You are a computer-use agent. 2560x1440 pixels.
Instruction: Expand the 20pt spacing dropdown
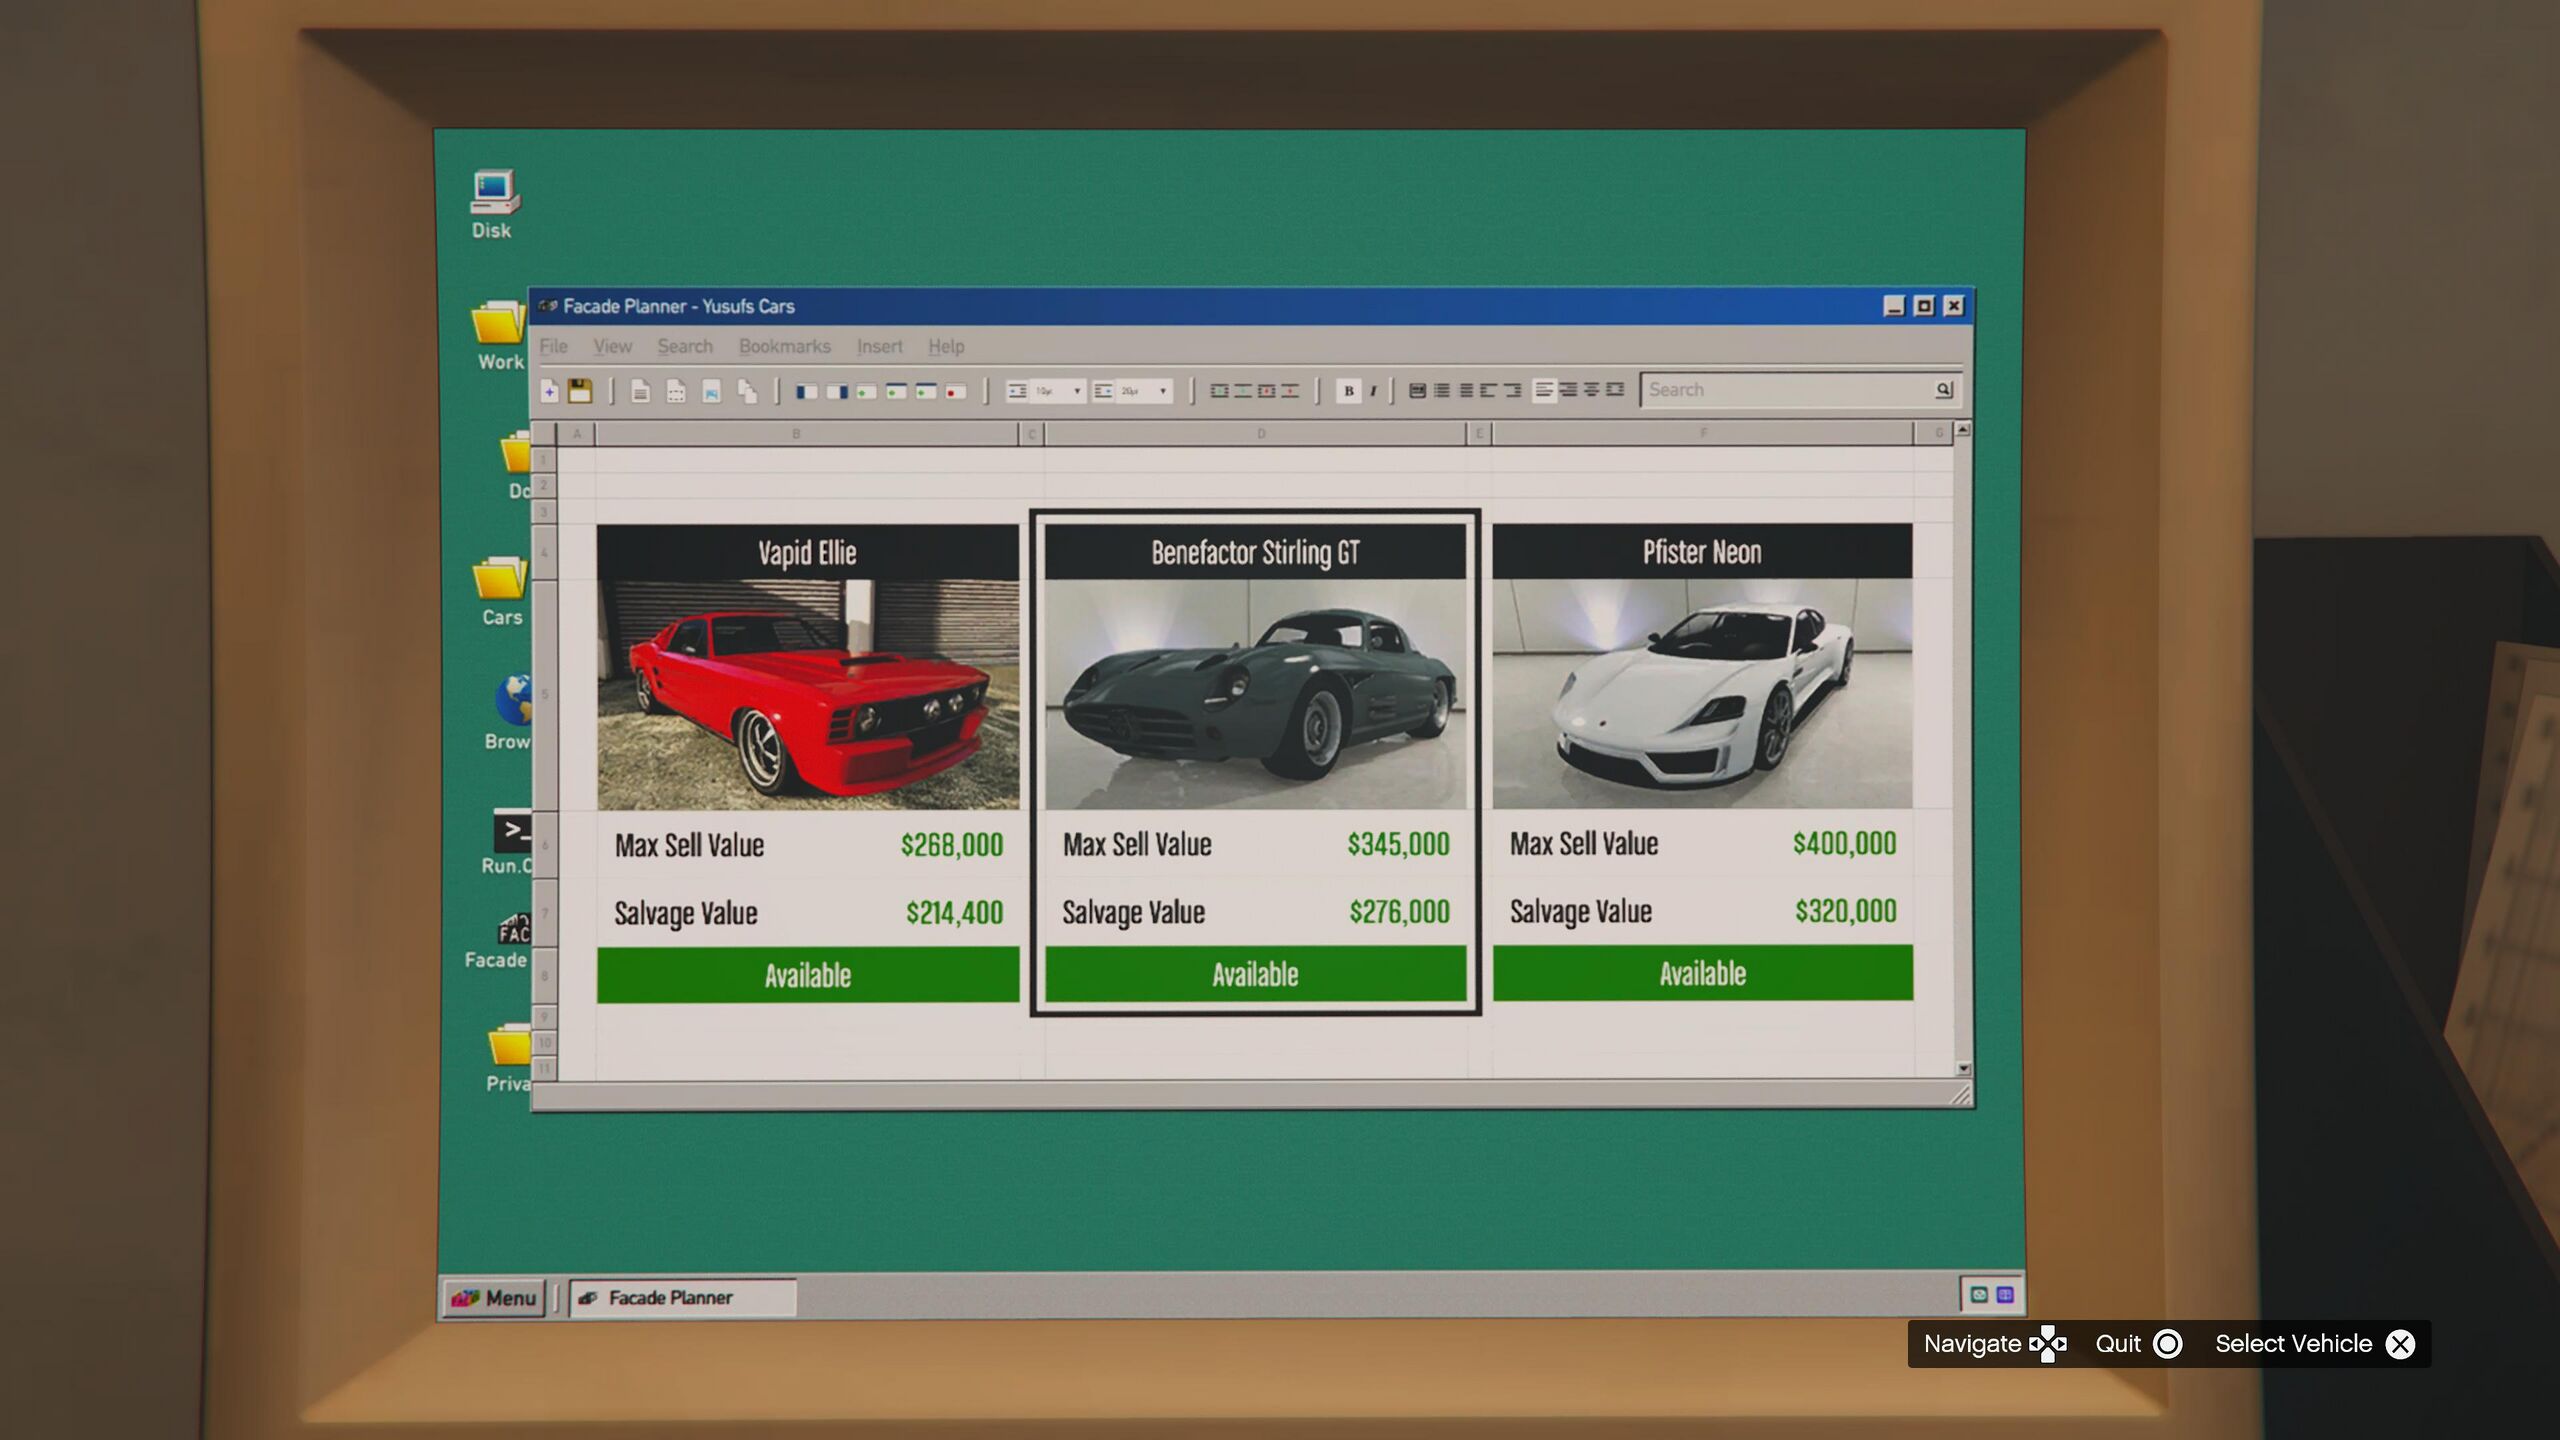pos(1162,391)
